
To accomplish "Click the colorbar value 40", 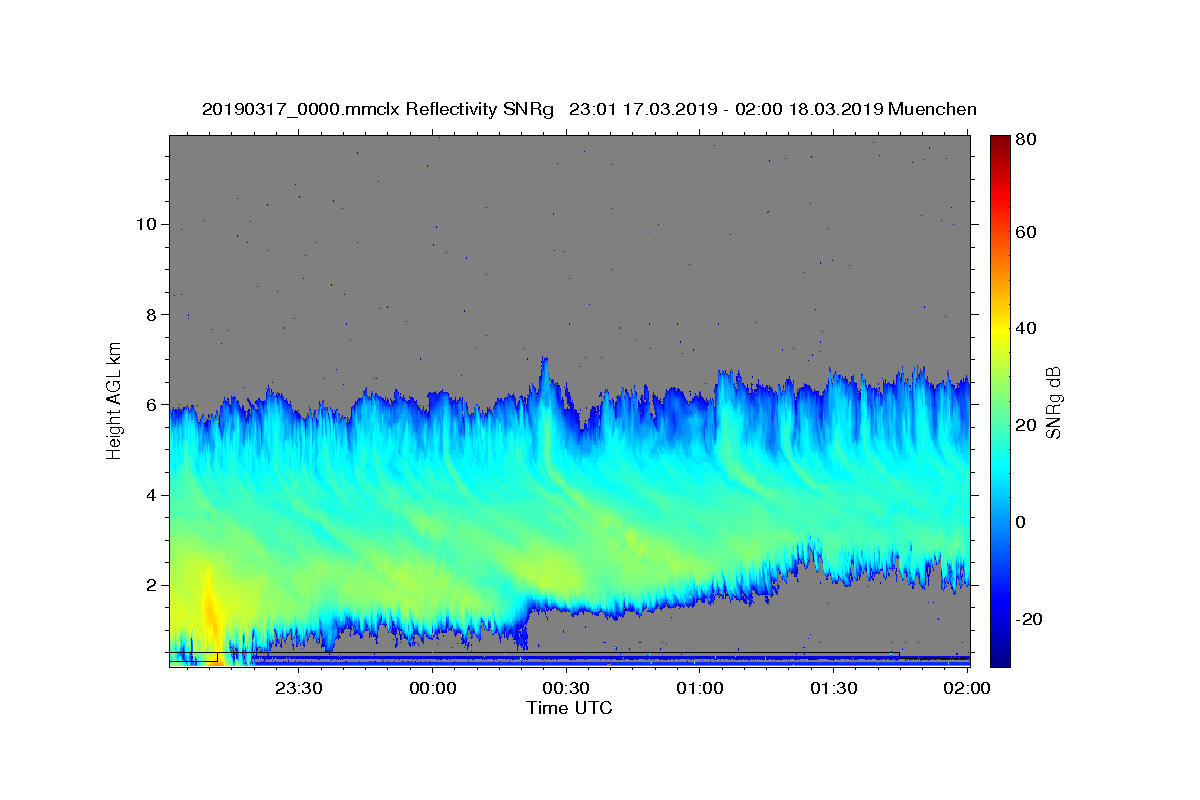I will [1026, 328].
